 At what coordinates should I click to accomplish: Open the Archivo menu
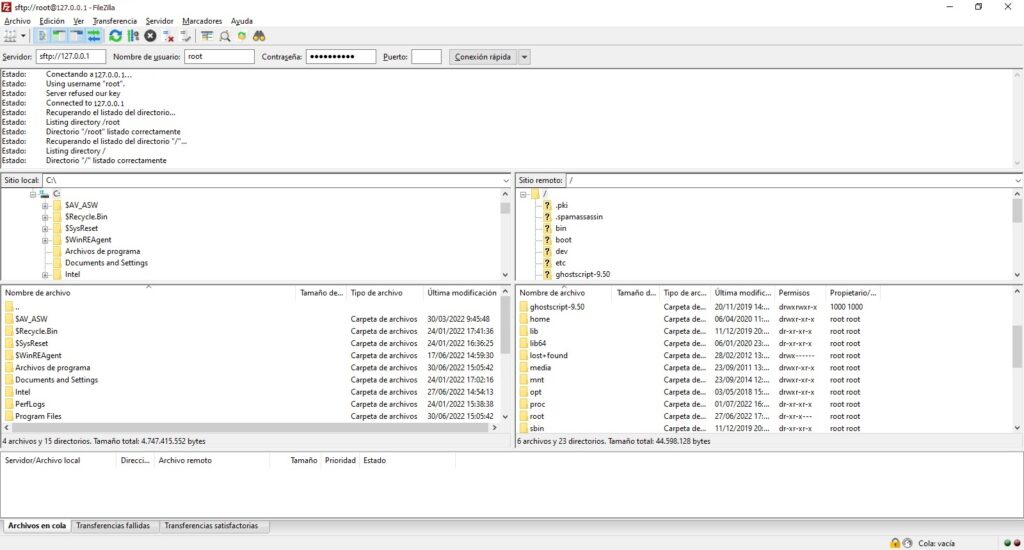point(18,21)
